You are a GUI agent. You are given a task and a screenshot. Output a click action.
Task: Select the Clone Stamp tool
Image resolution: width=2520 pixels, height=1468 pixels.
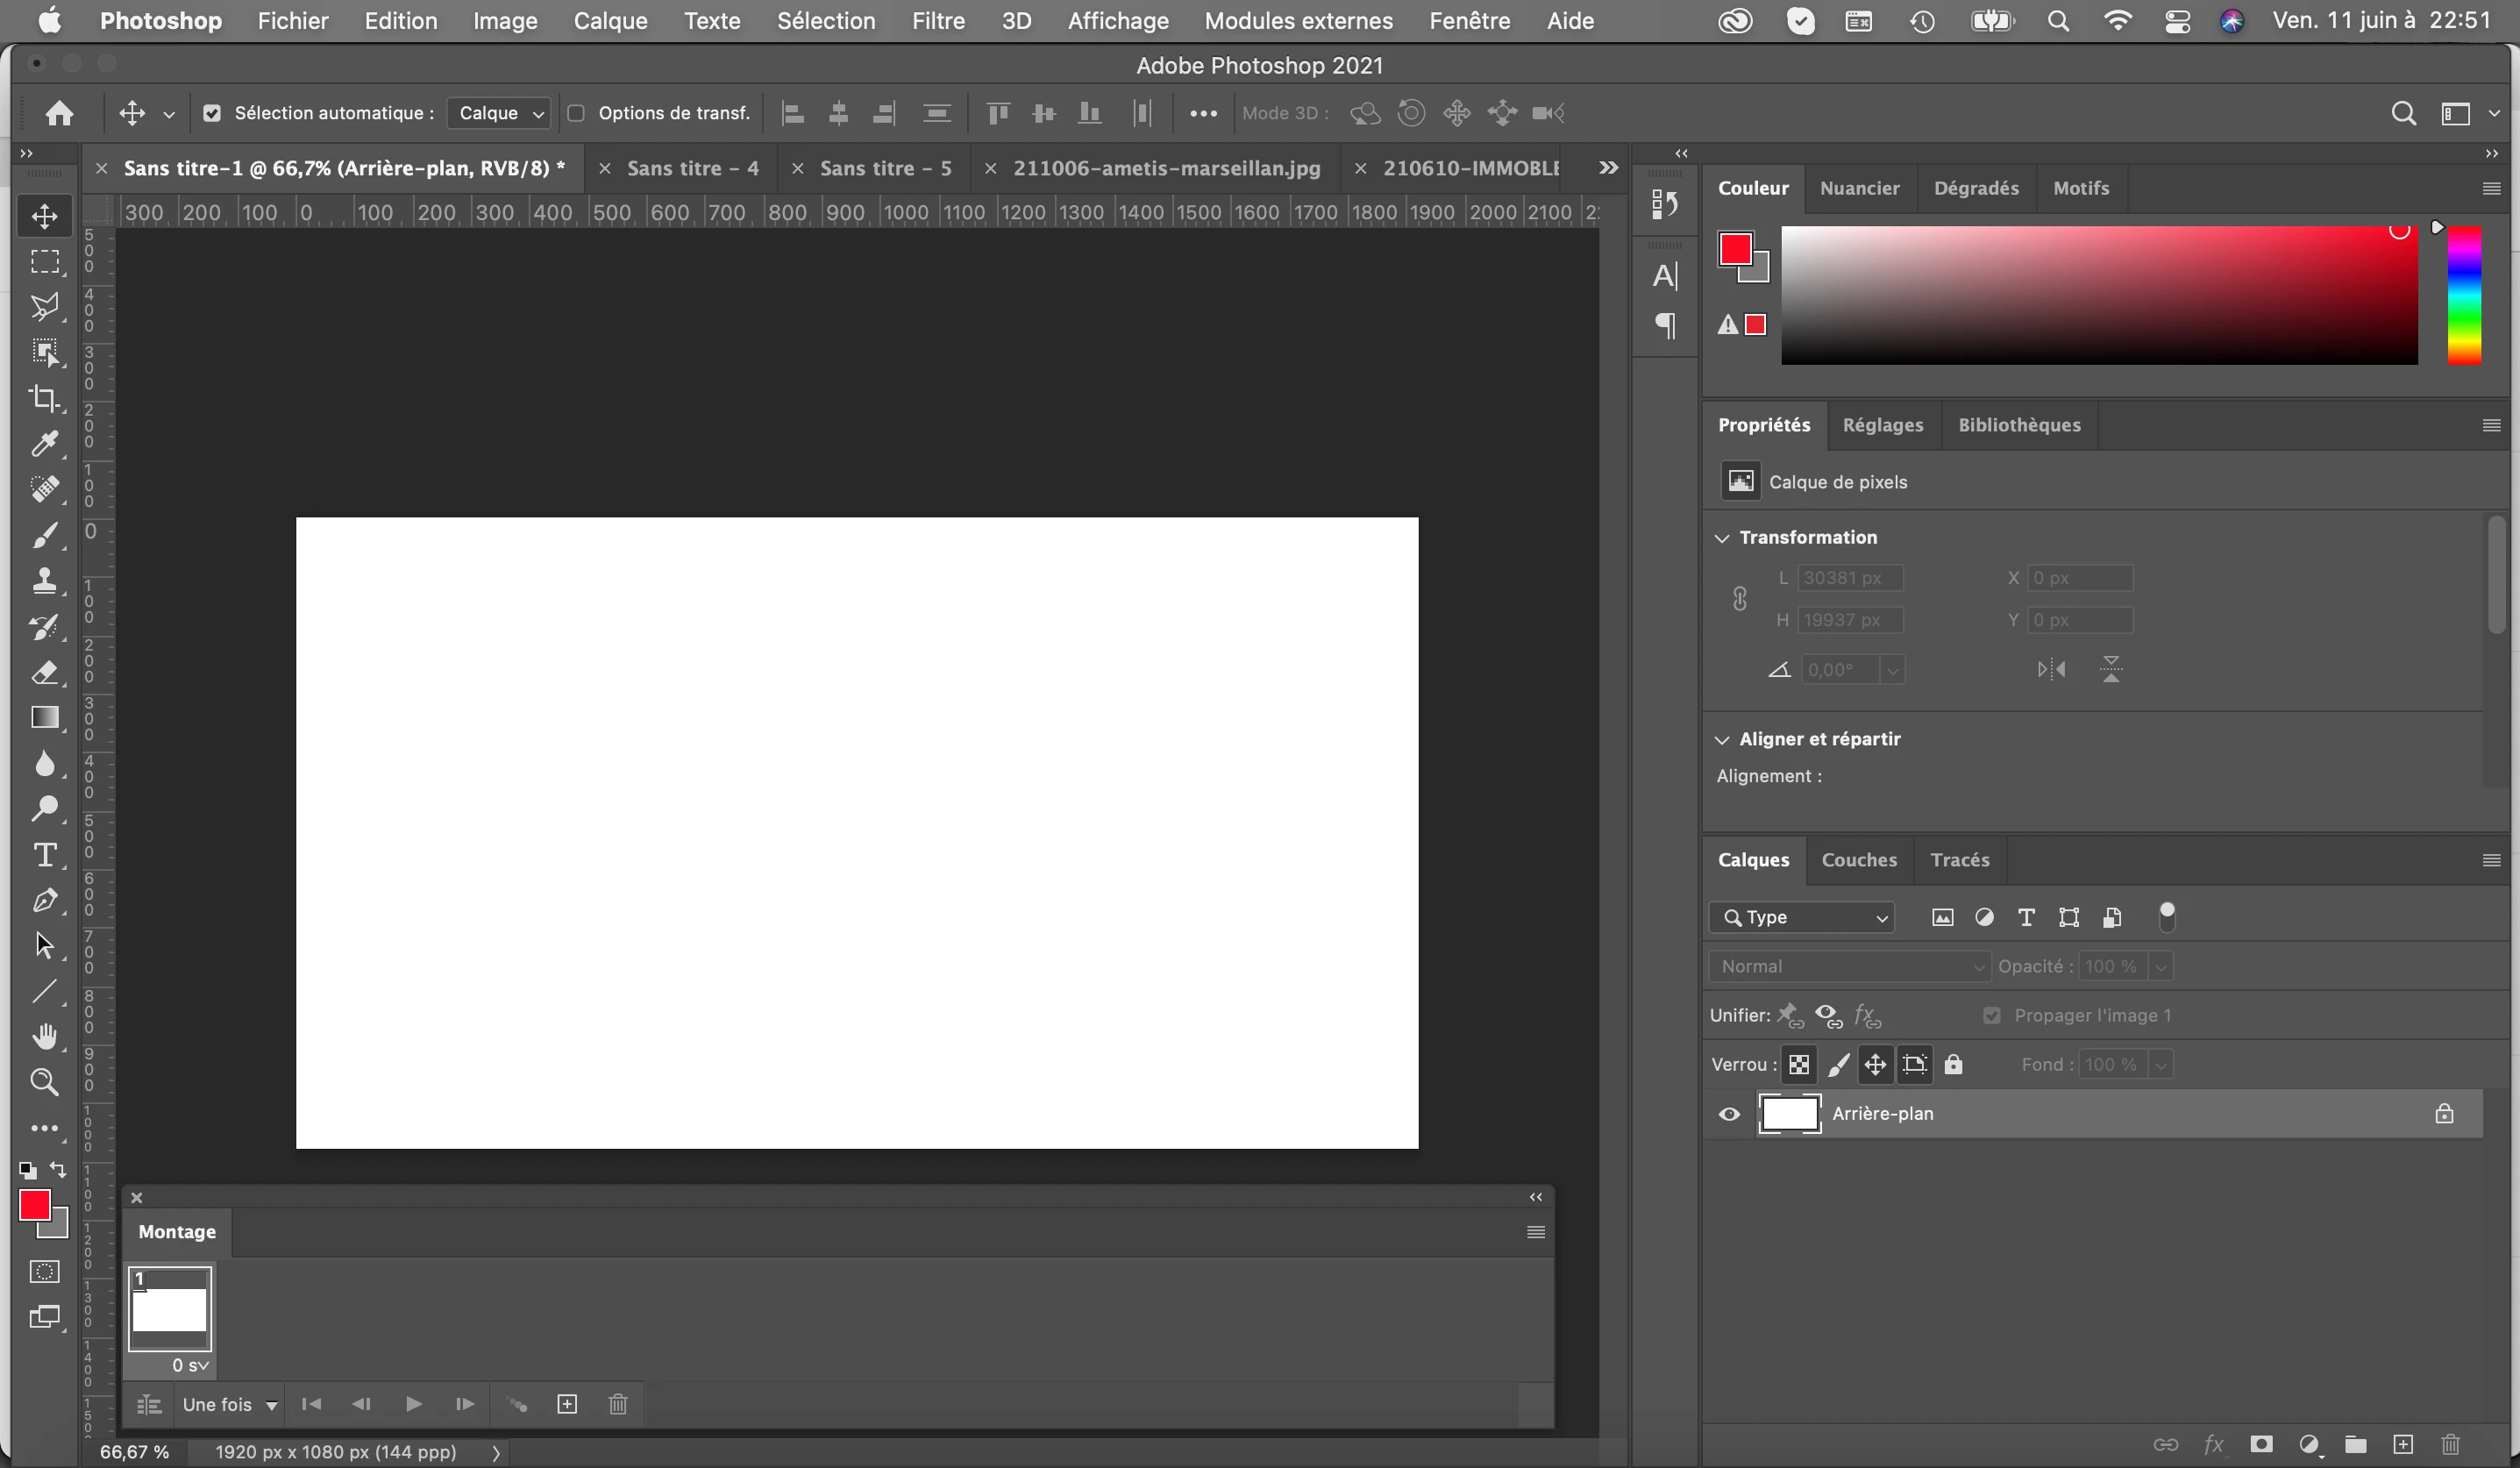(x=43, y=581)
